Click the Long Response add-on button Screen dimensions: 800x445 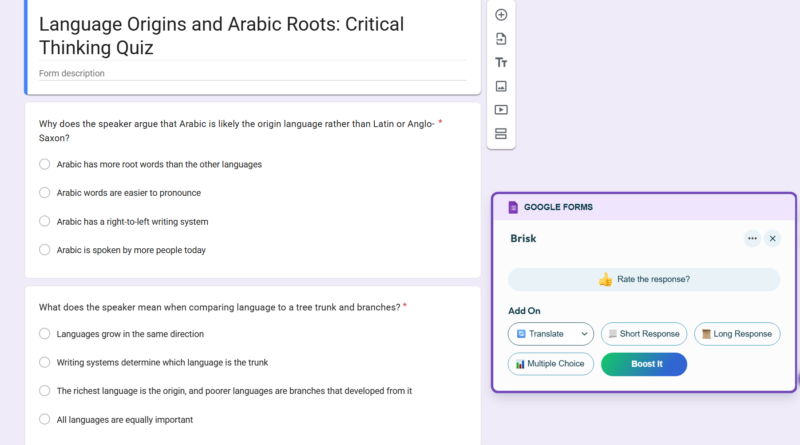coord(737,334)
